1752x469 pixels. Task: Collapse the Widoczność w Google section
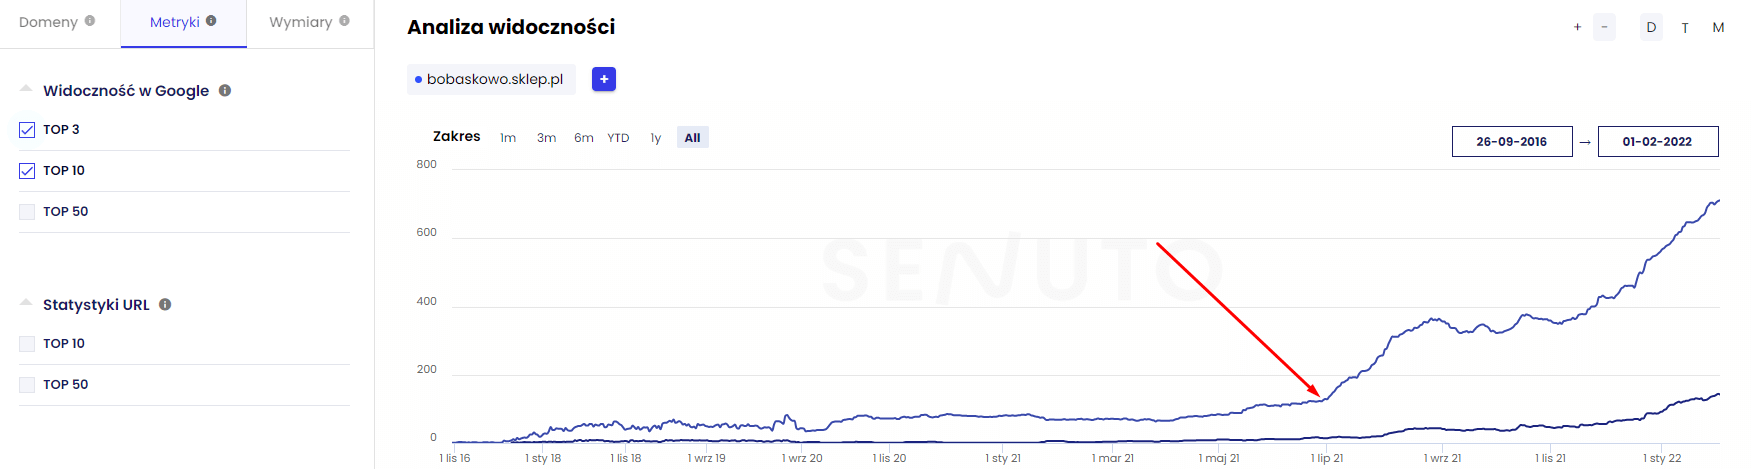pos(26,89)
